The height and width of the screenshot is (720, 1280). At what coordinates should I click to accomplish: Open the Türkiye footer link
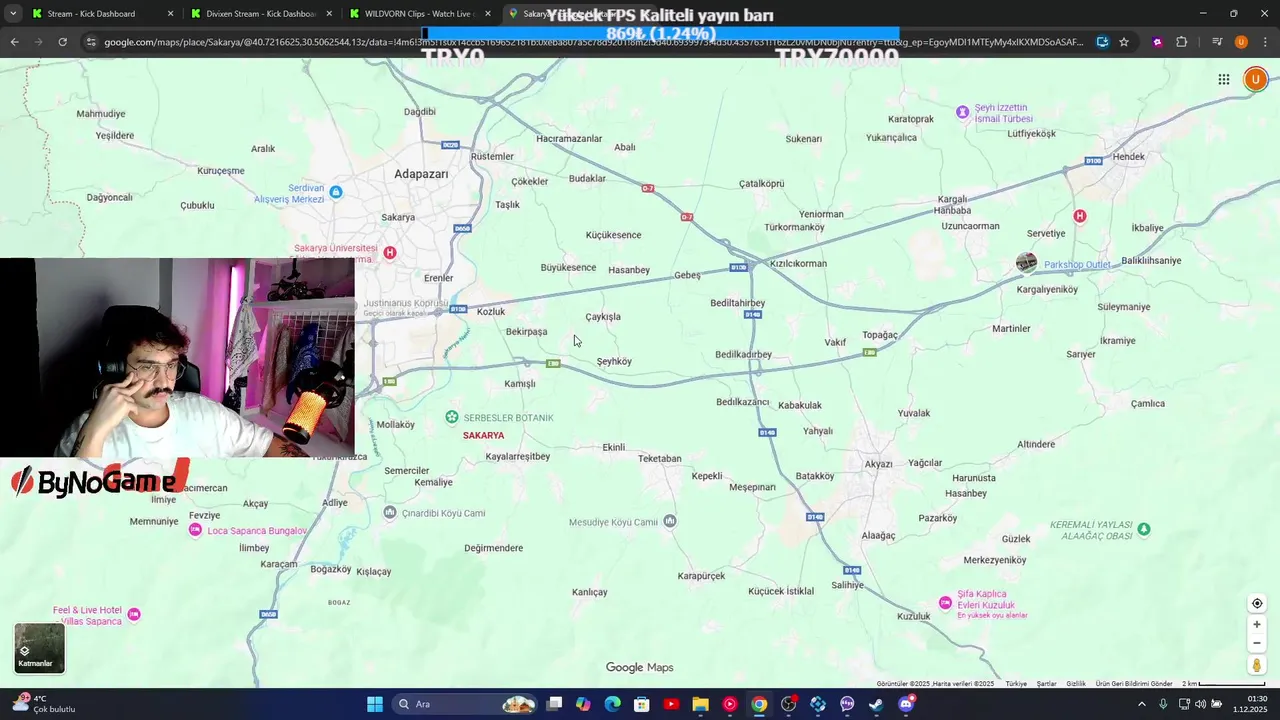pyautogui.click(x=1016, y=684)
